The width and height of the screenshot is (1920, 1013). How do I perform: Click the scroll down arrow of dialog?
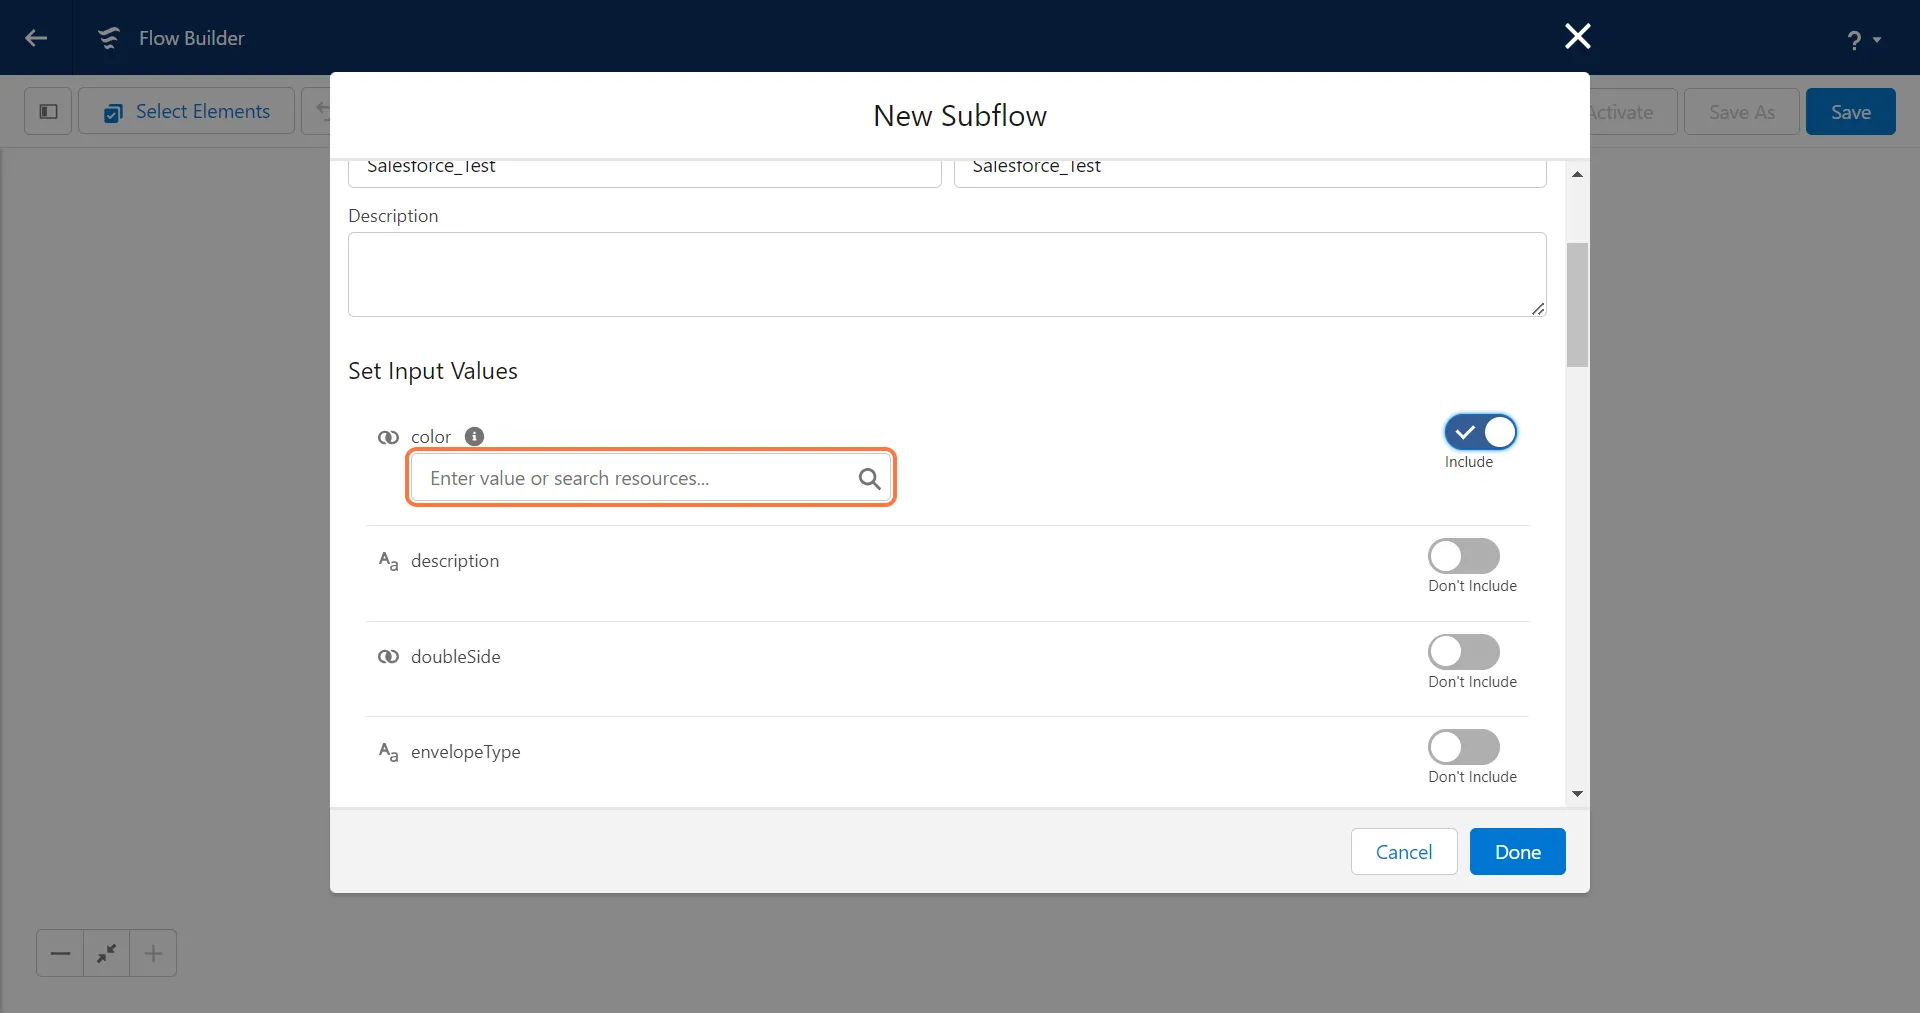coord(1577,794)
